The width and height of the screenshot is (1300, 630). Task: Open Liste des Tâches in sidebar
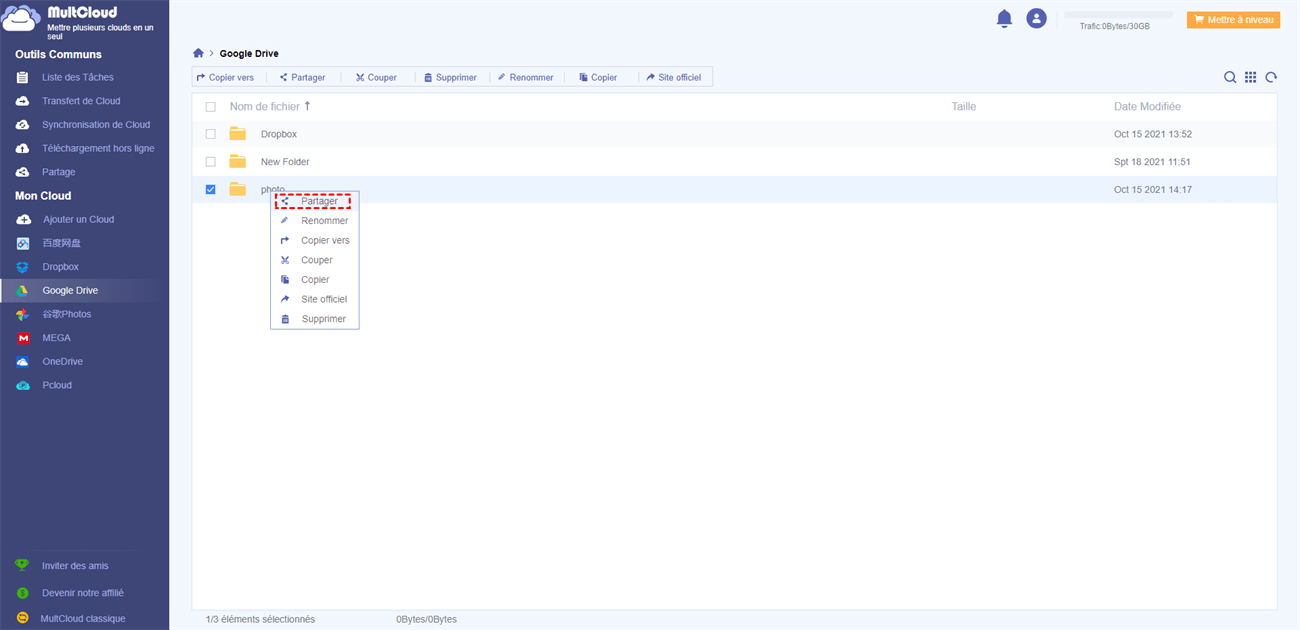tap(78, 77)
